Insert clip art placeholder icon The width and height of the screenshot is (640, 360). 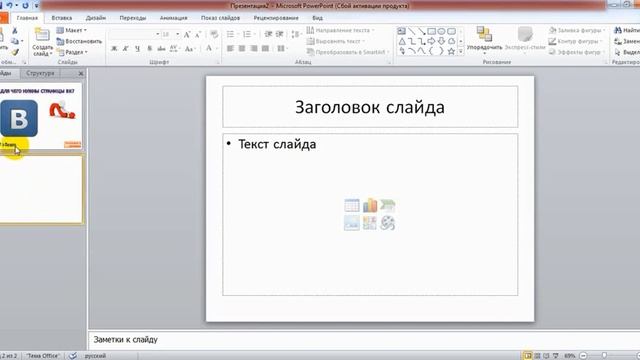(370, 223)
